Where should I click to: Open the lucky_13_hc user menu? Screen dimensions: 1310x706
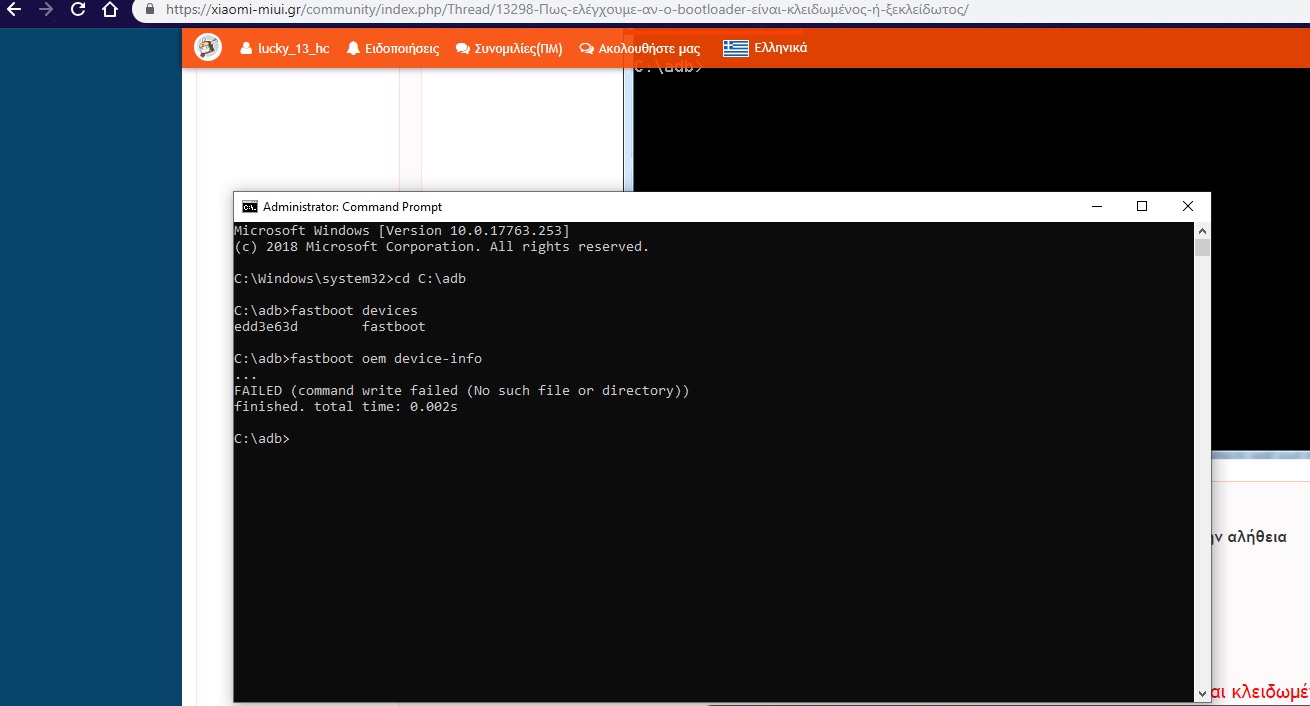click(285, 48)
